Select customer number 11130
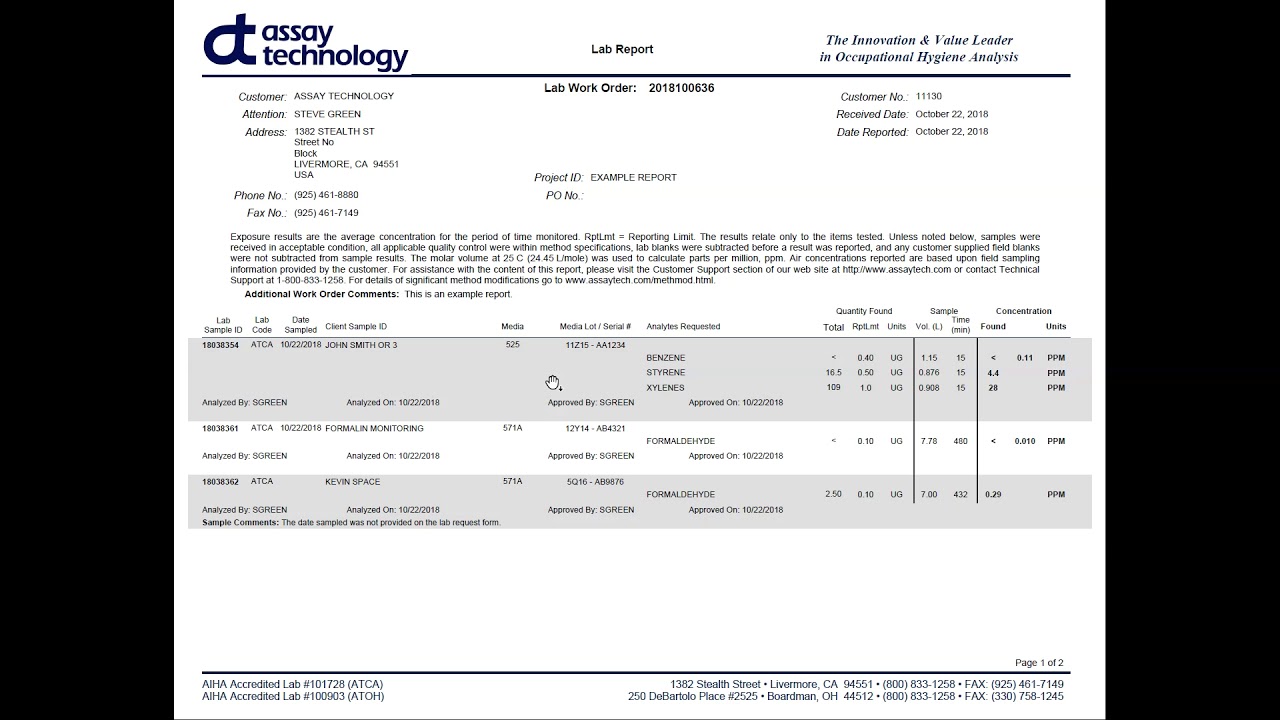Viewport: 1280px width, 720px height. (x=928, y=97)
